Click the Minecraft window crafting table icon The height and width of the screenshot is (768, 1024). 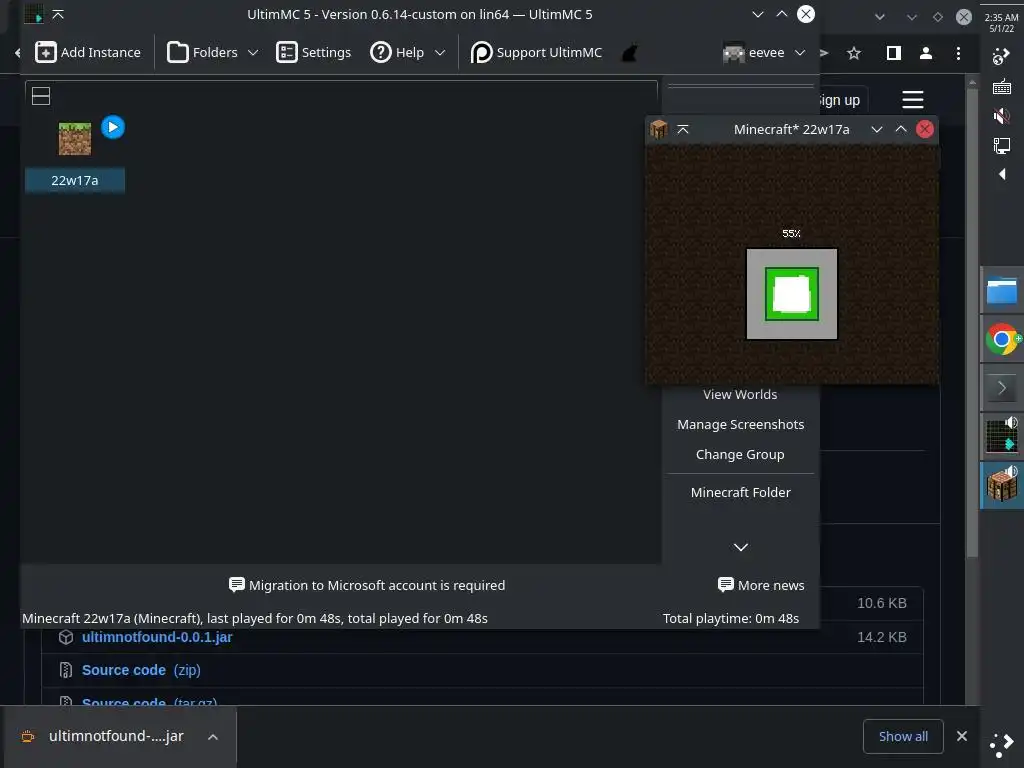pyautogui.click(x=658, y=129)
